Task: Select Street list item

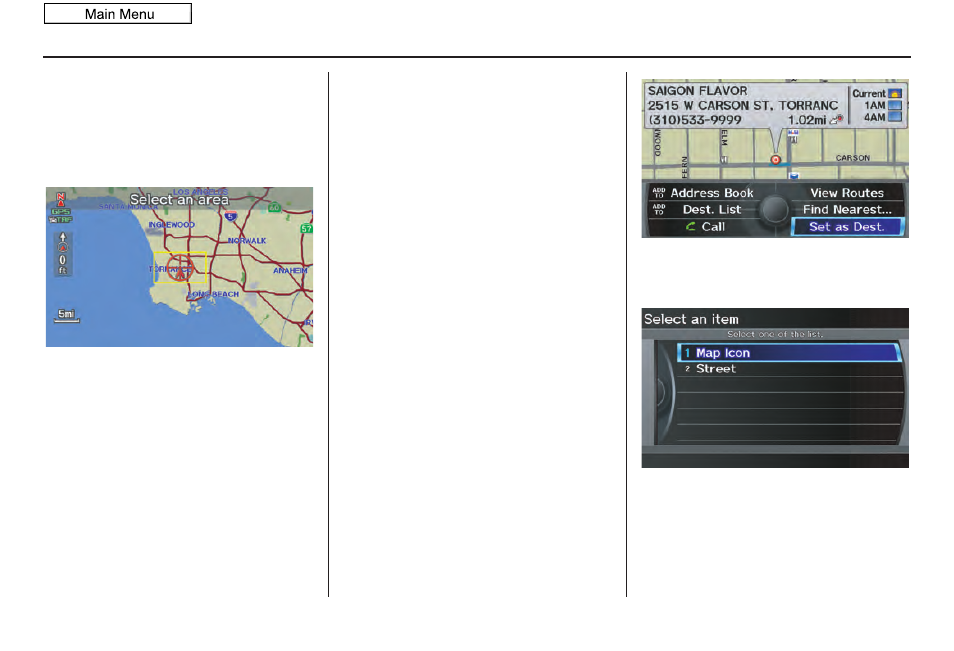Action: pyautogui.click(x=789, y=369)
